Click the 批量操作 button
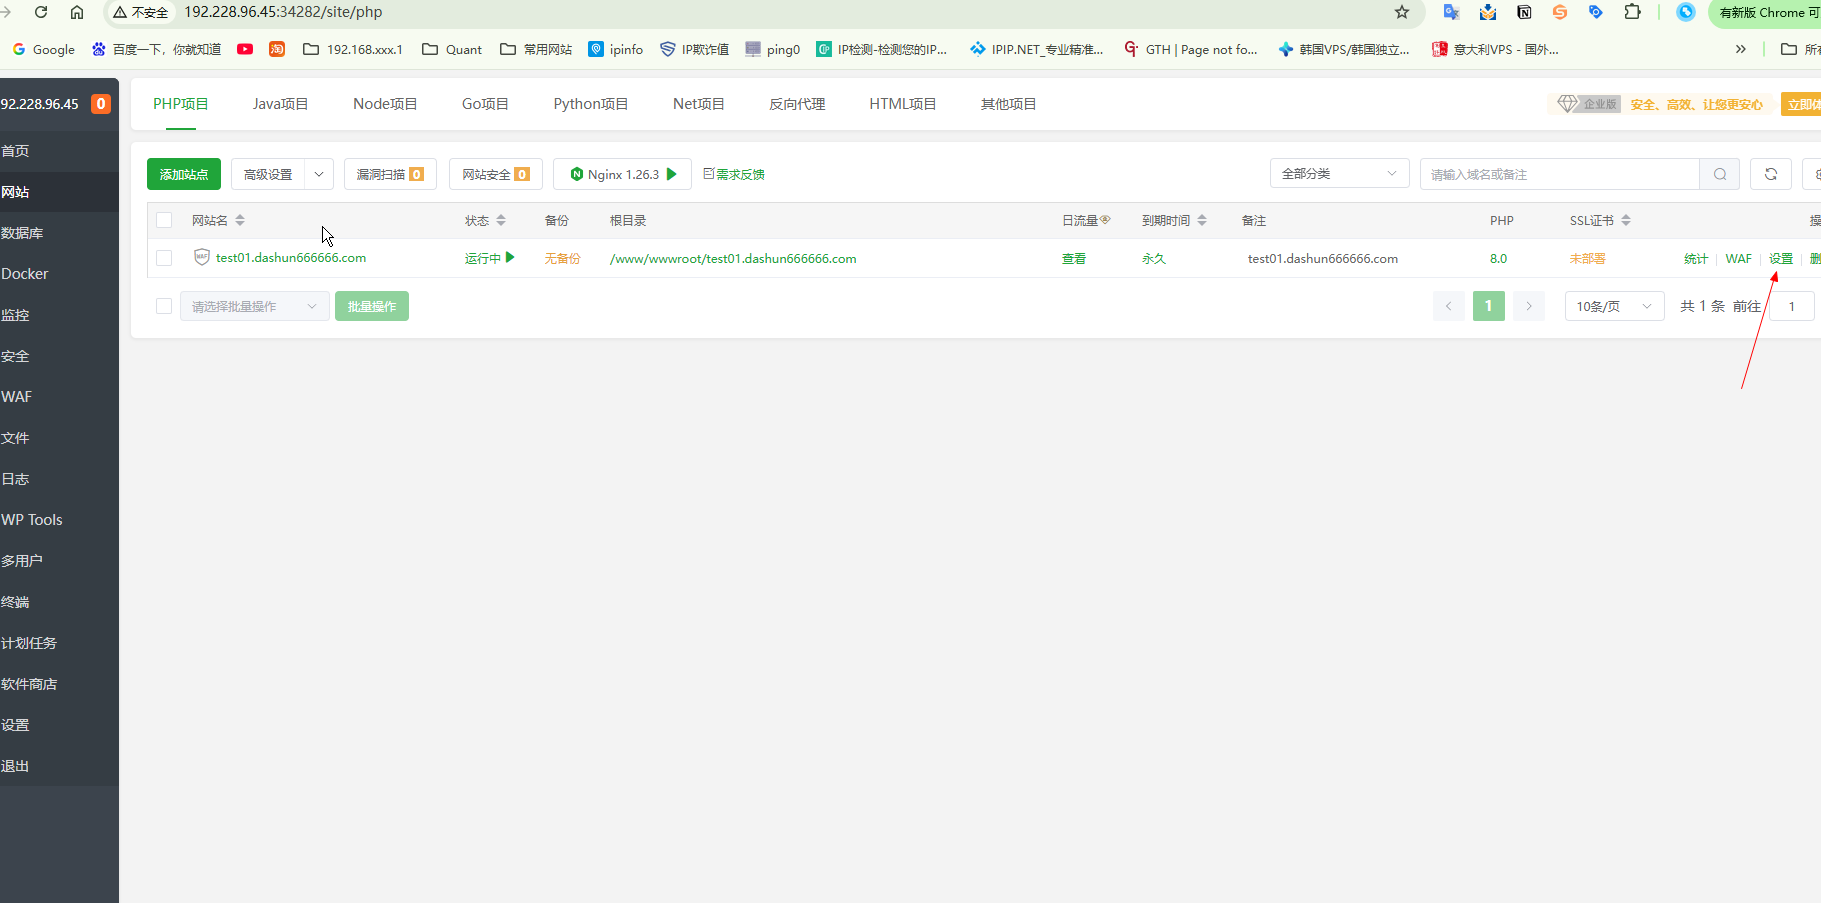The image size is (1821, 903). pyautogui.click(x=372, y=306)
